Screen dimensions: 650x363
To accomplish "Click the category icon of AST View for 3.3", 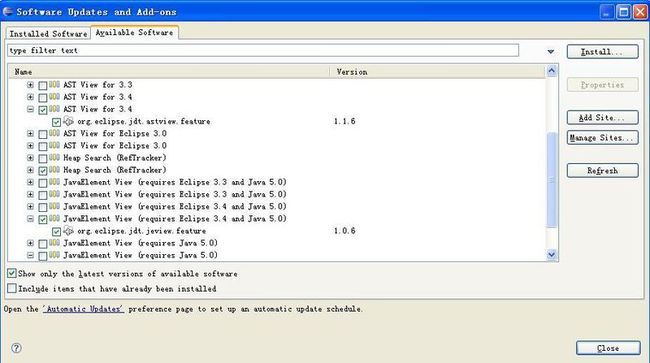I will pos(54,85).
